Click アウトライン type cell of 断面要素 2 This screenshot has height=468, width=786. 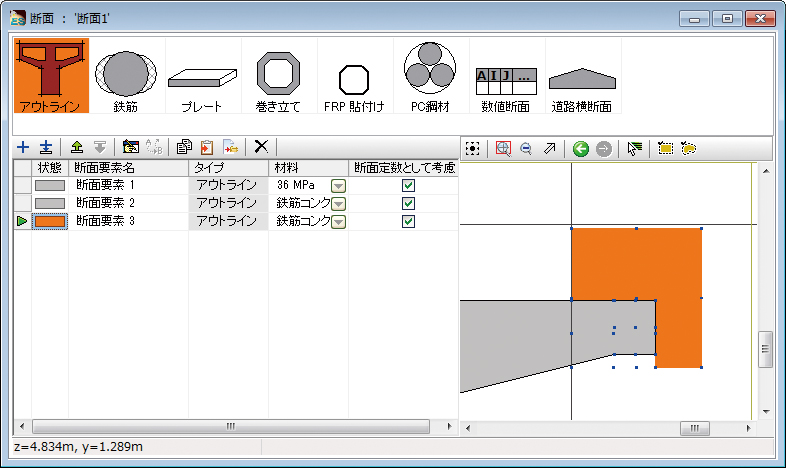click(229, 203)
